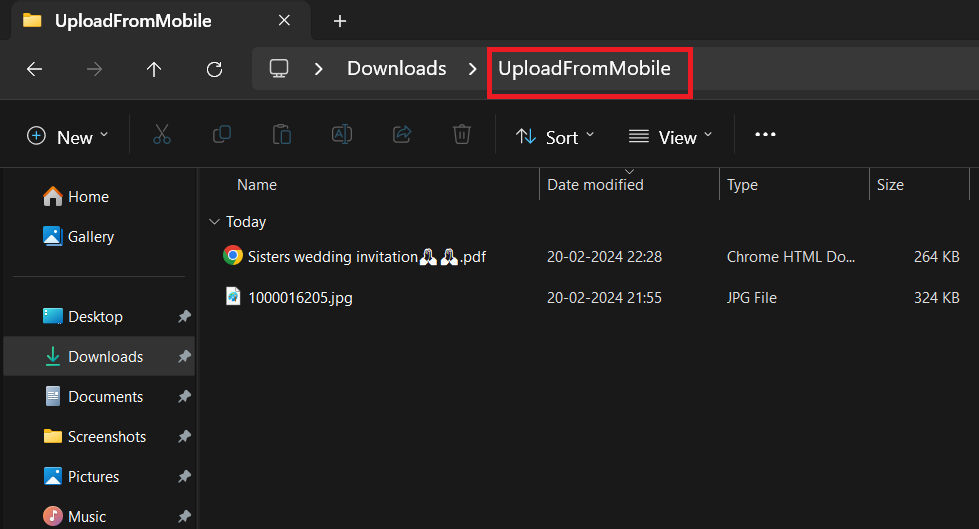
Task: Navigate back using the back arrow
Action: tap(34, 69)
